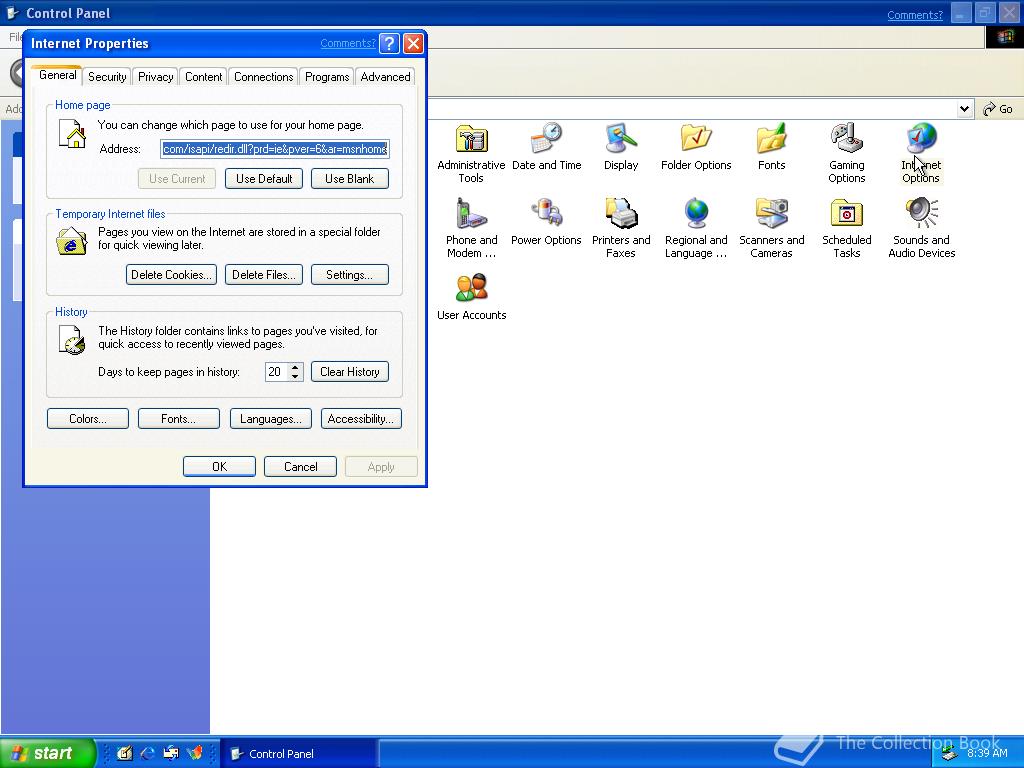Select Internet Options icon in Control Panel
The image size is (1024, 768).
click(921, 138)
